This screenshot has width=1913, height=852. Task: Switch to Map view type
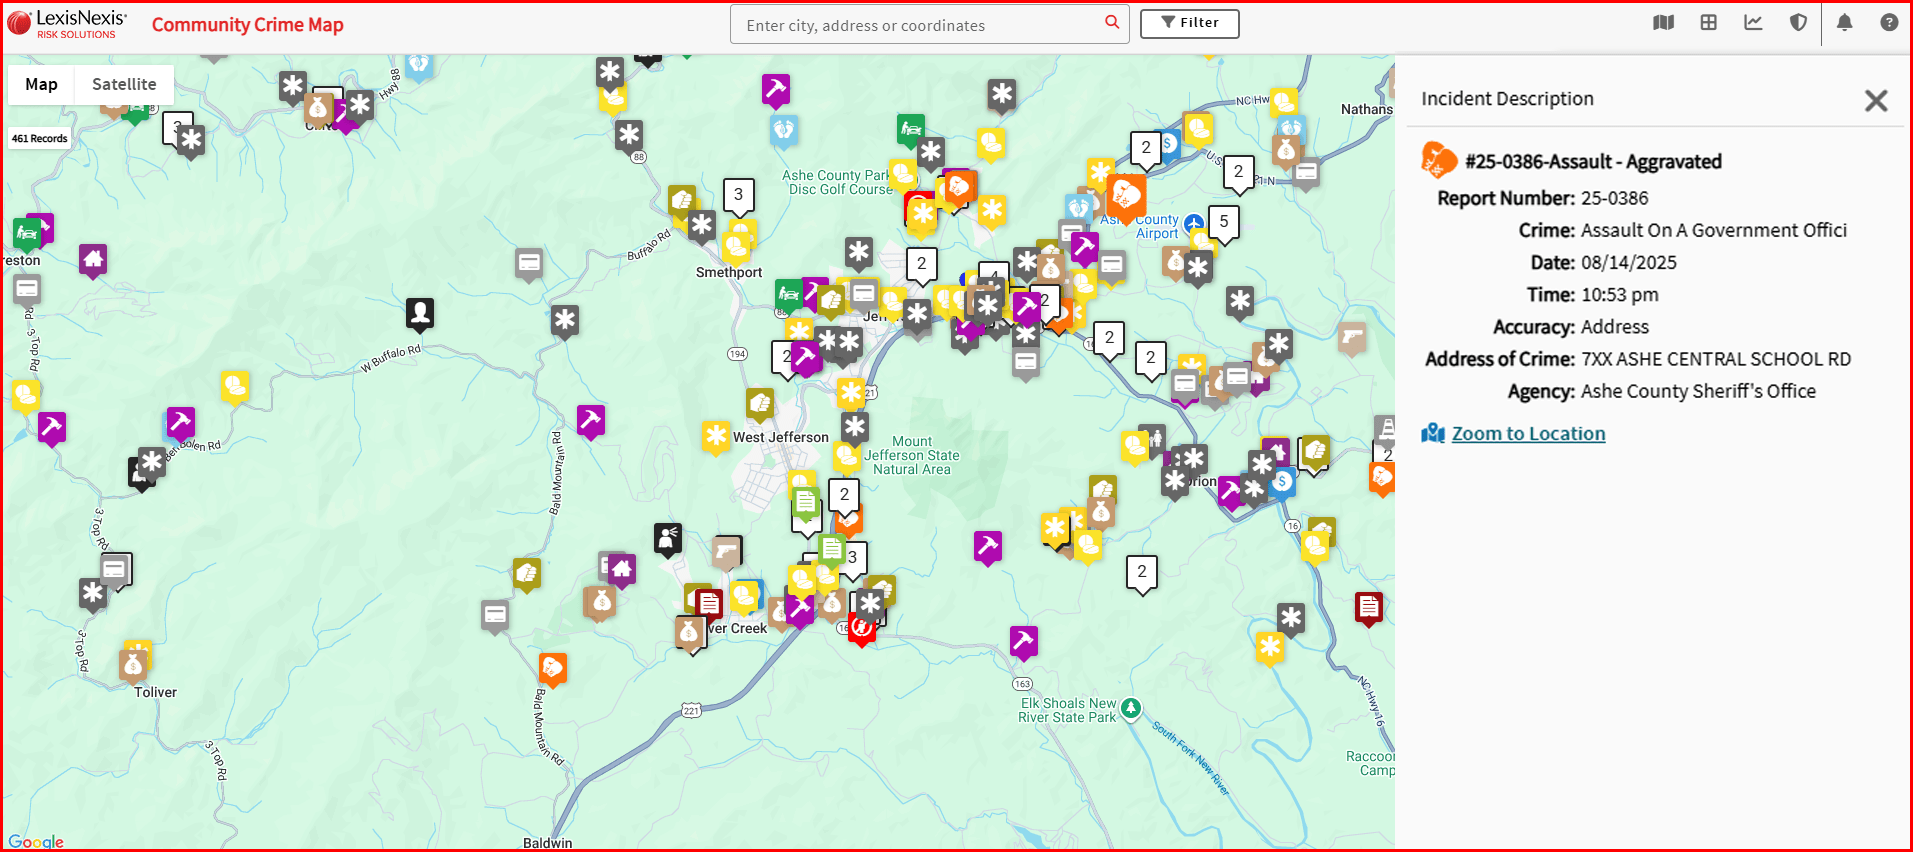click(41, 85)
